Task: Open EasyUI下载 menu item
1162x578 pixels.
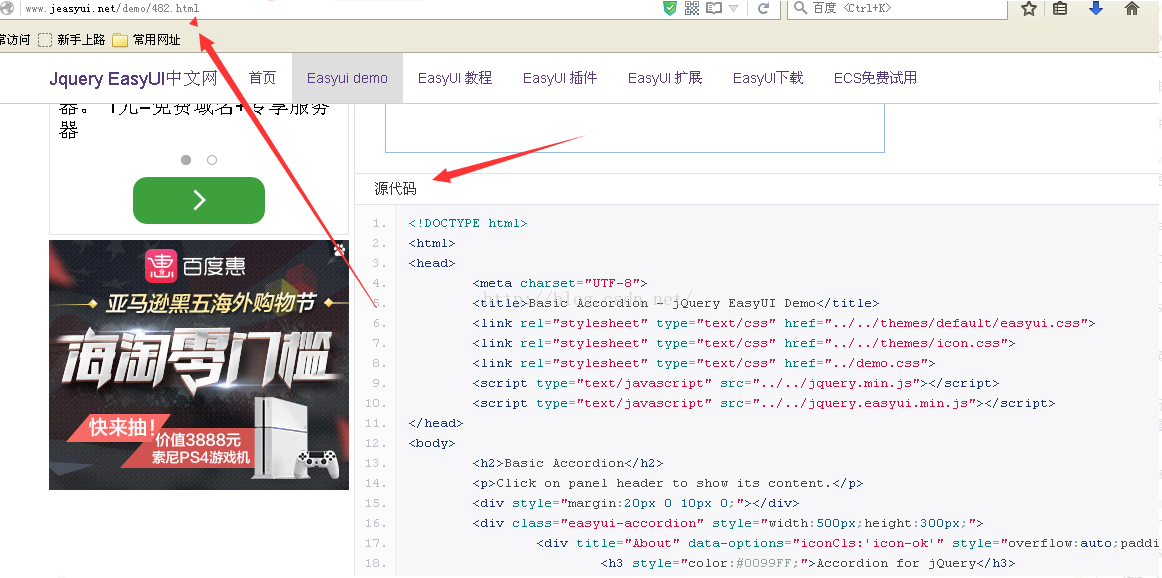Action: (x=768, y=78)
